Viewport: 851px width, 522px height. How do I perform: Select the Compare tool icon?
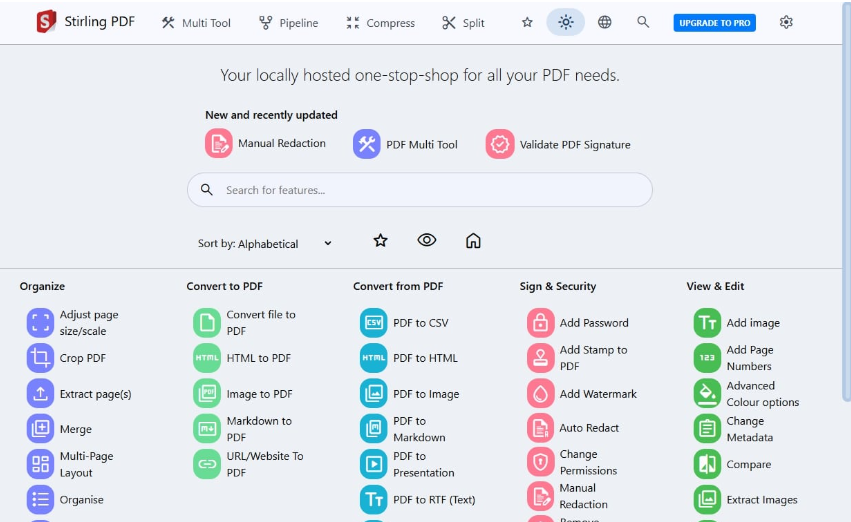707,464
